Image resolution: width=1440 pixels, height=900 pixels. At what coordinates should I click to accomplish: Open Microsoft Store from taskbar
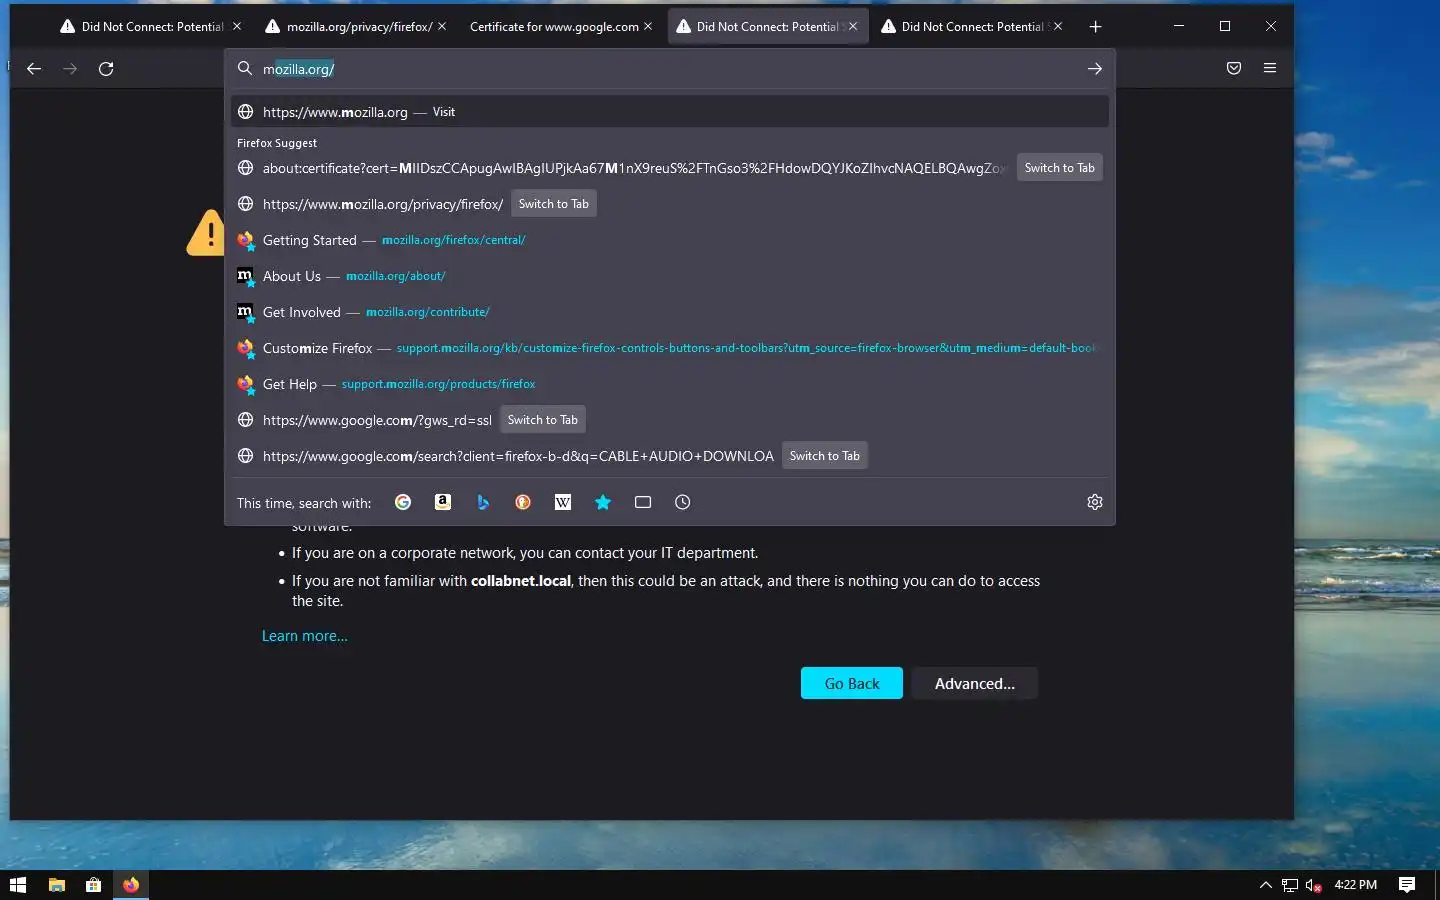[94, 885]
